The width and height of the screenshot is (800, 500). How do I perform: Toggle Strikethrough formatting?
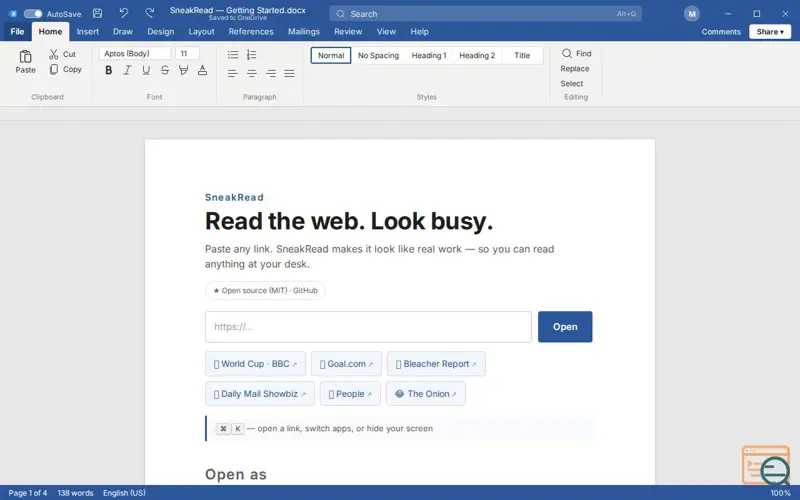(165, 70)
